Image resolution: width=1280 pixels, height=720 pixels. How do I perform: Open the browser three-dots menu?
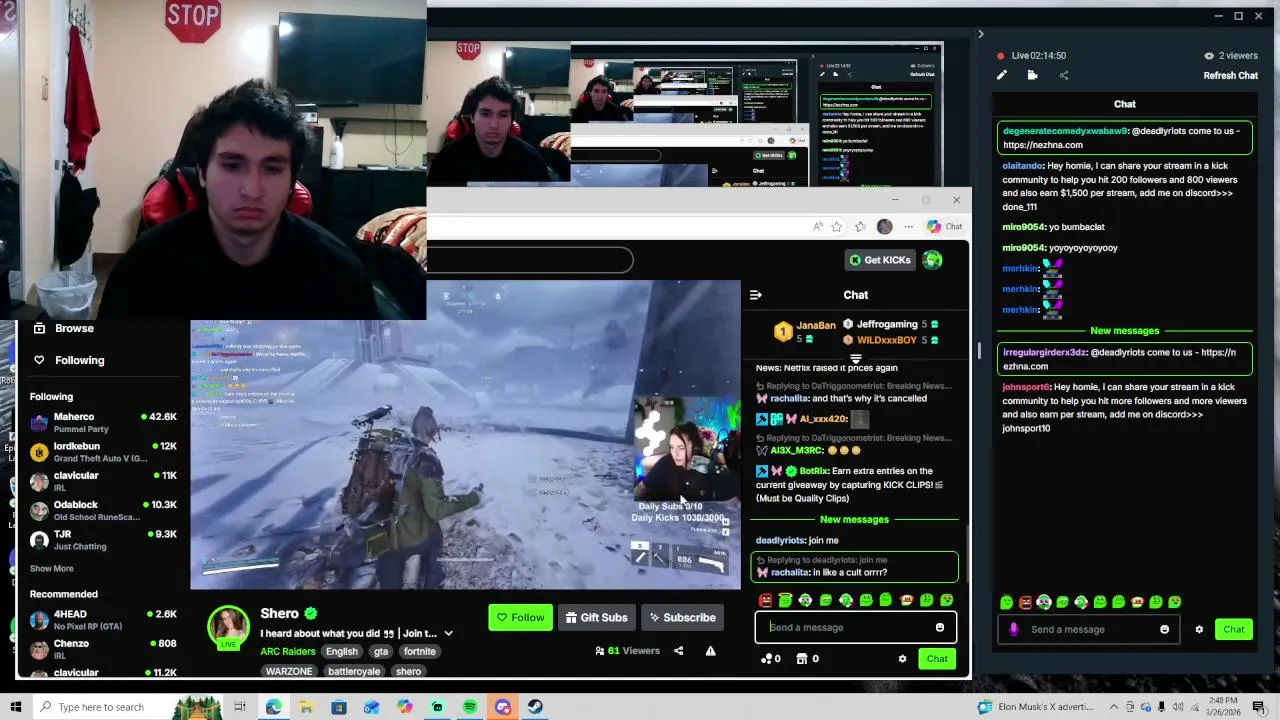coord(908,227)
